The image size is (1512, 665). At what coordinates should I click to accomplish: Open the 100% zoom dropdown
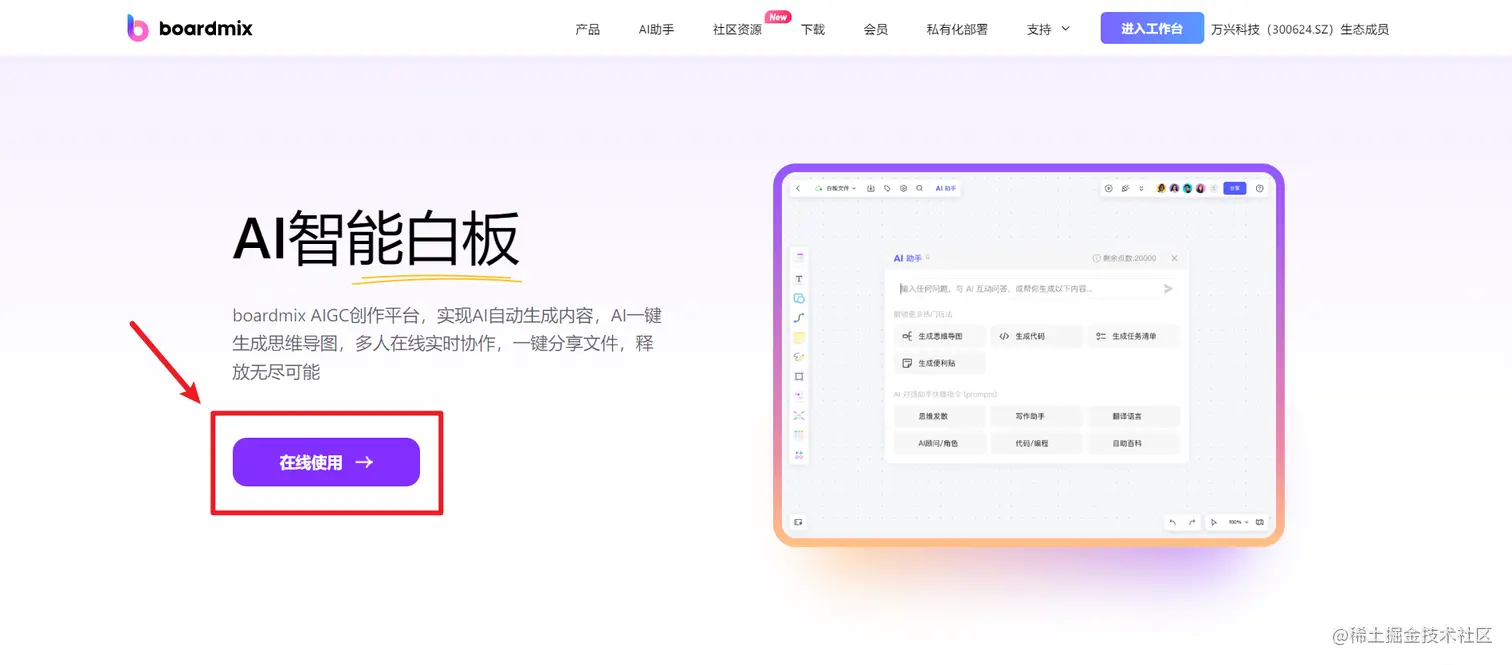1238,522
